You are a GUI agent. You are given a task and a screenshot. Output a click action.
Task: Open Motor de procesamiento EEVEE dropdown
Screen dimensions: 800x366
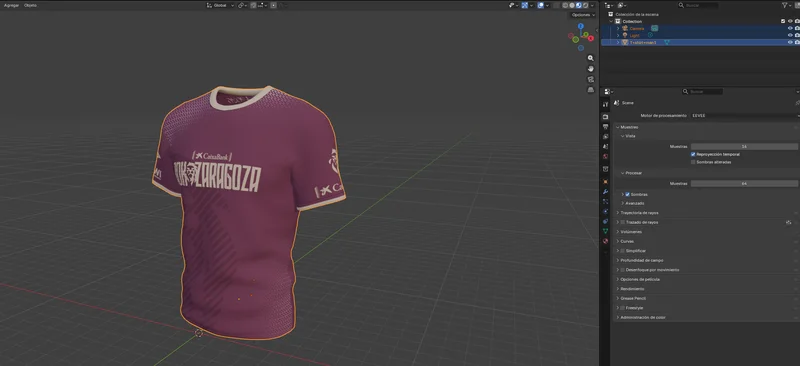[745, 116]
